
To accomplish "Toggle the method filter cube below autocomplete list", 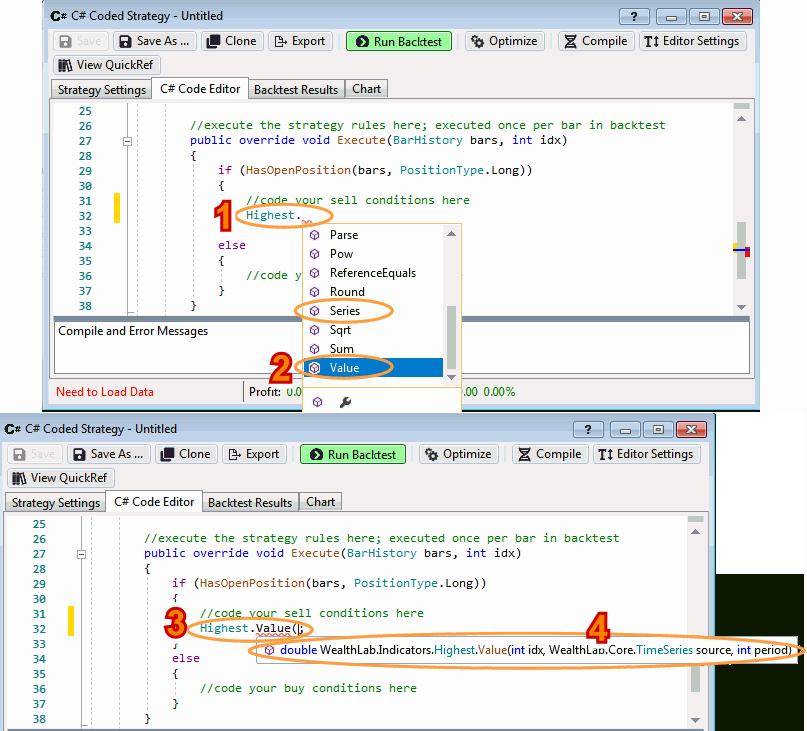I will 318,402.
